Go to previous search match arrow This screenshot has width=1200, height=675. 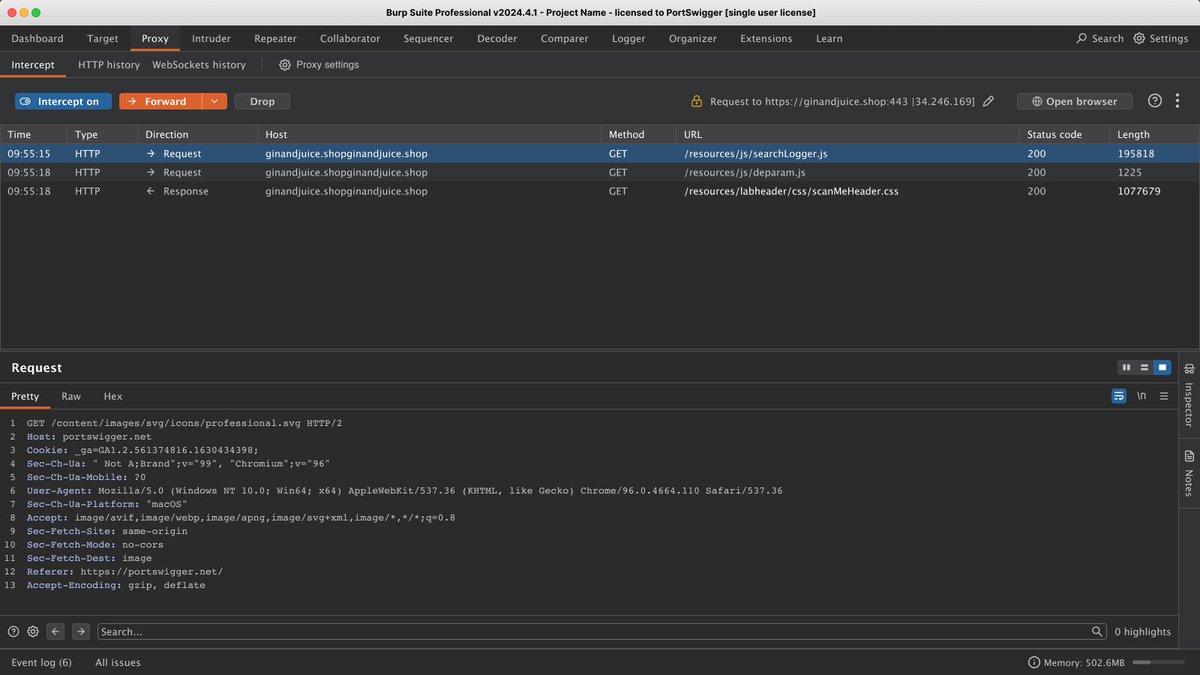[56, 632]
